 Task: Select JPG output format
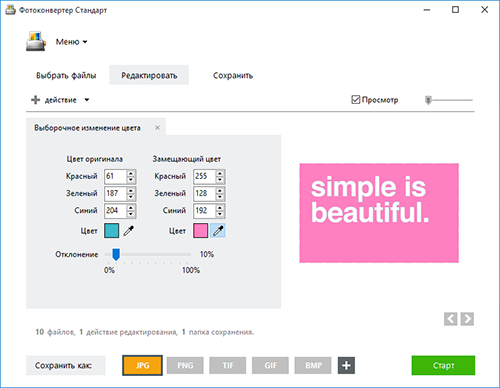pos(142,365)
